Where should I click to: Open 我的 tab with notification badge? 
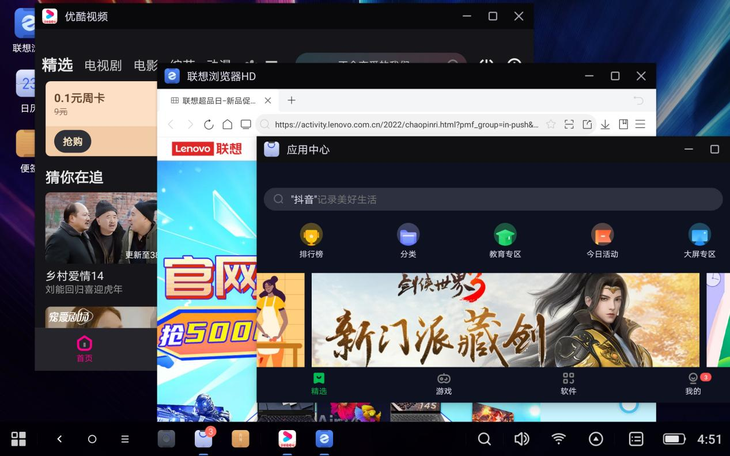point(693,384)
